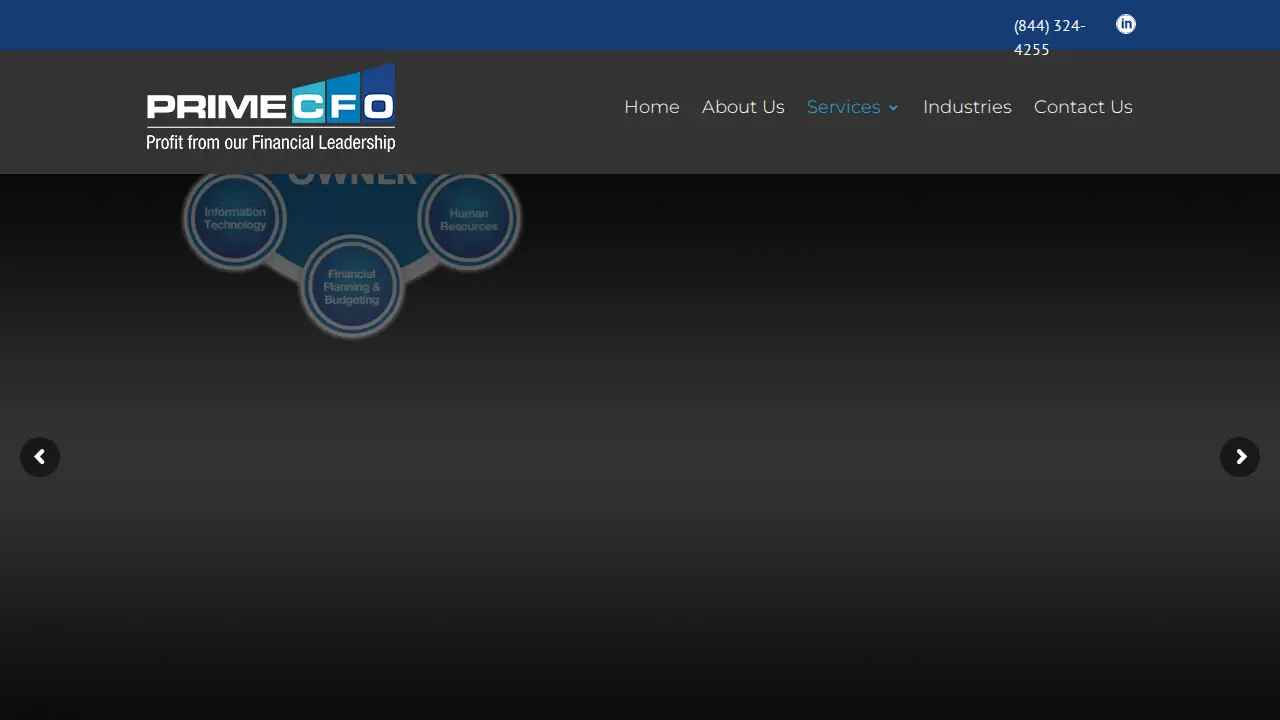Open the Industries menu item

coord(967,107)
